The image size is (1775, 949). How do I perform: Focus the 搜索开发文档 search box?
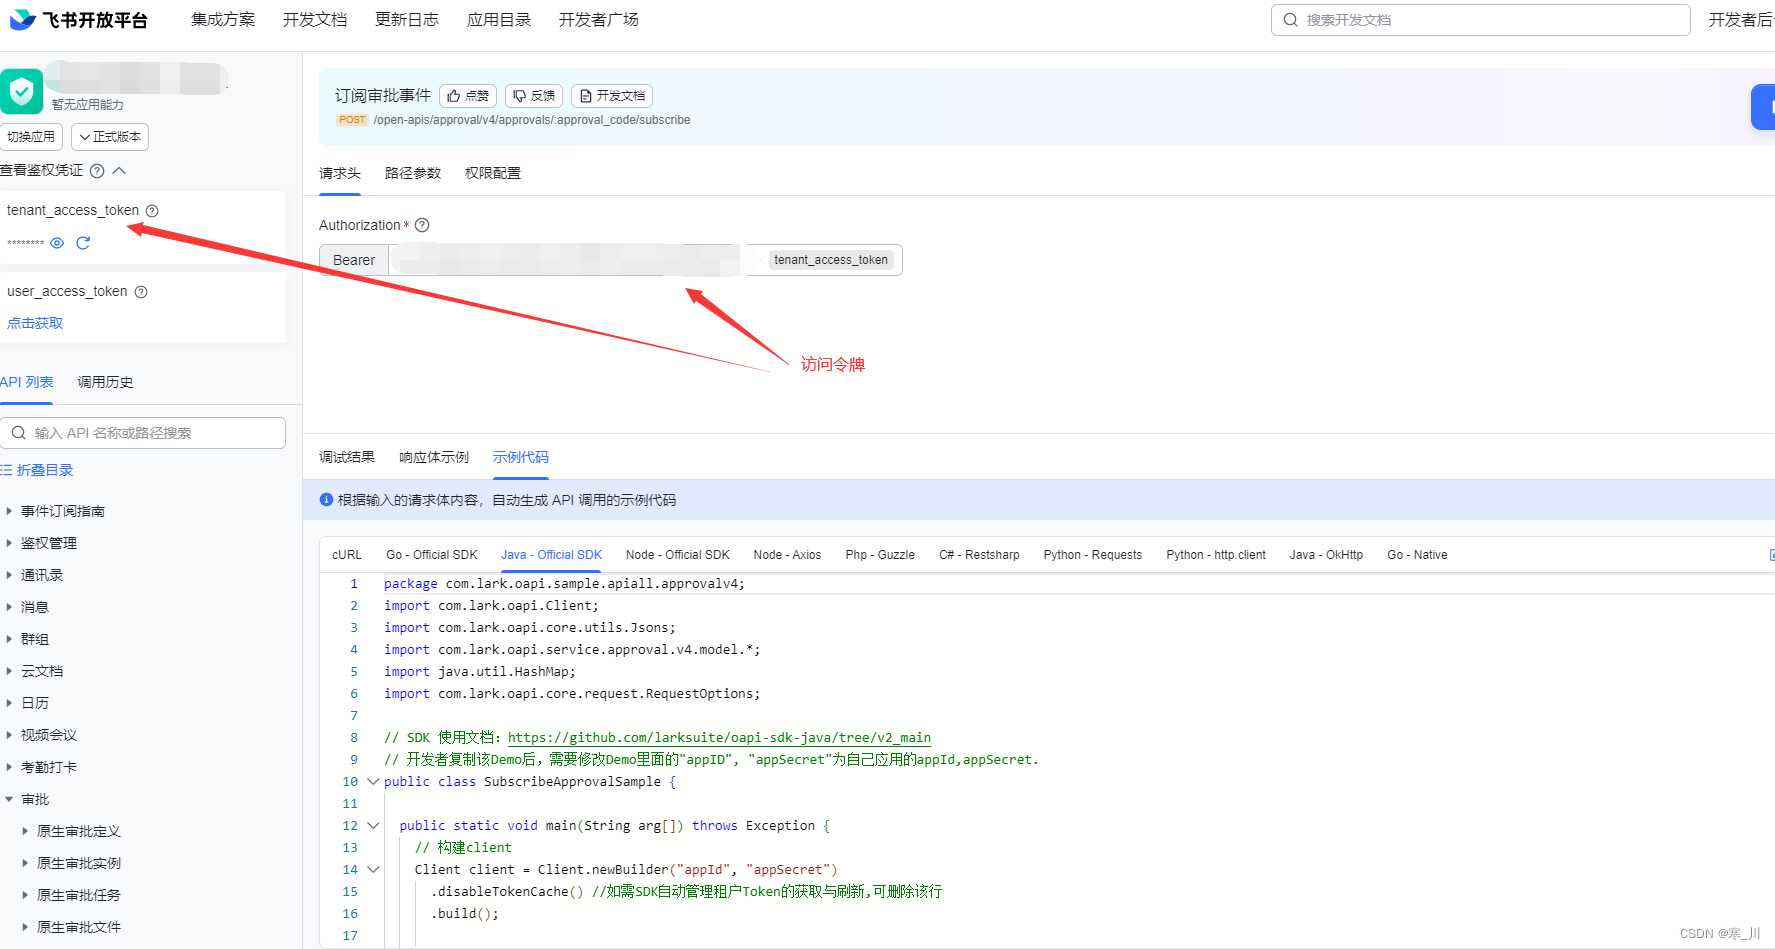[x=1480, y=20]
